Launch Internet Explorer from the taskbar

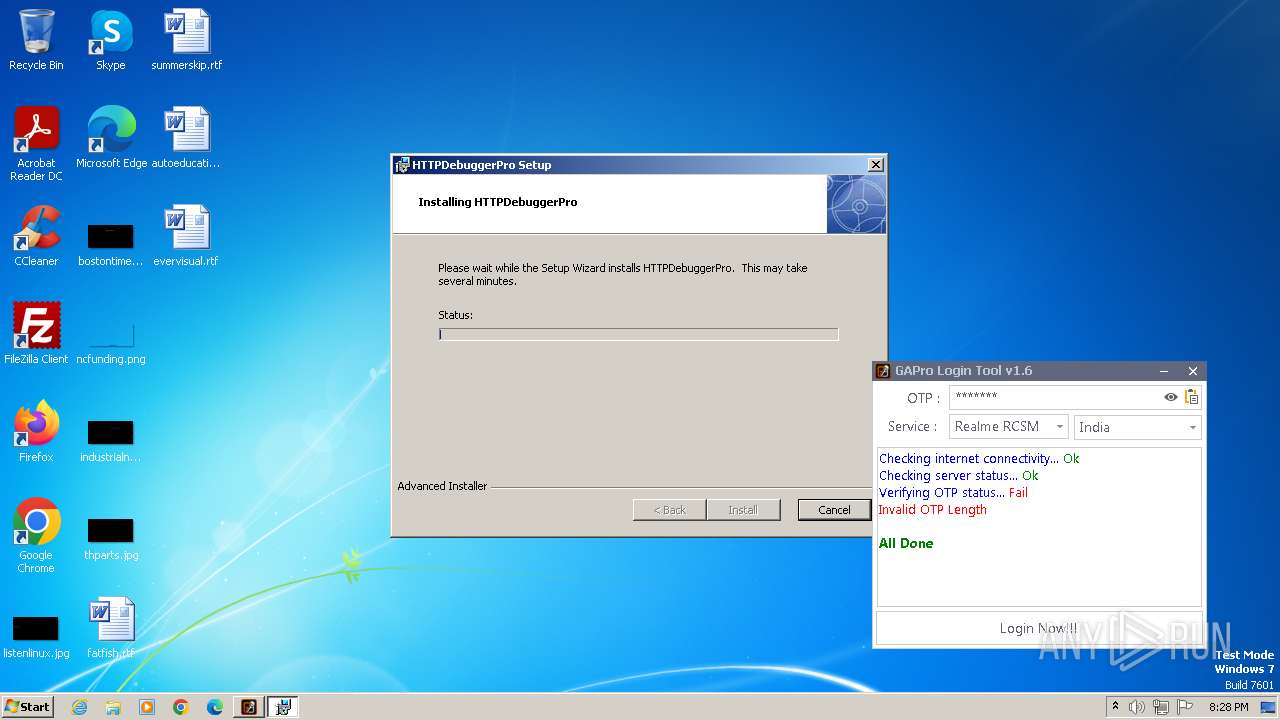pos(79,707)
